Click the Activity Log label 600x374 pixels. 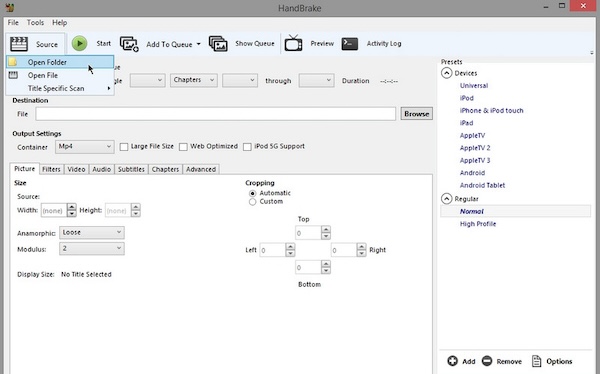tap(384, 44)
